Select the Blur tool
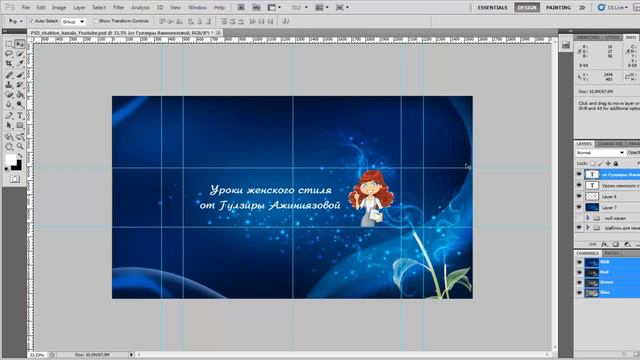The height and width of the screenshot is (360, 640). tap(9, 104)
